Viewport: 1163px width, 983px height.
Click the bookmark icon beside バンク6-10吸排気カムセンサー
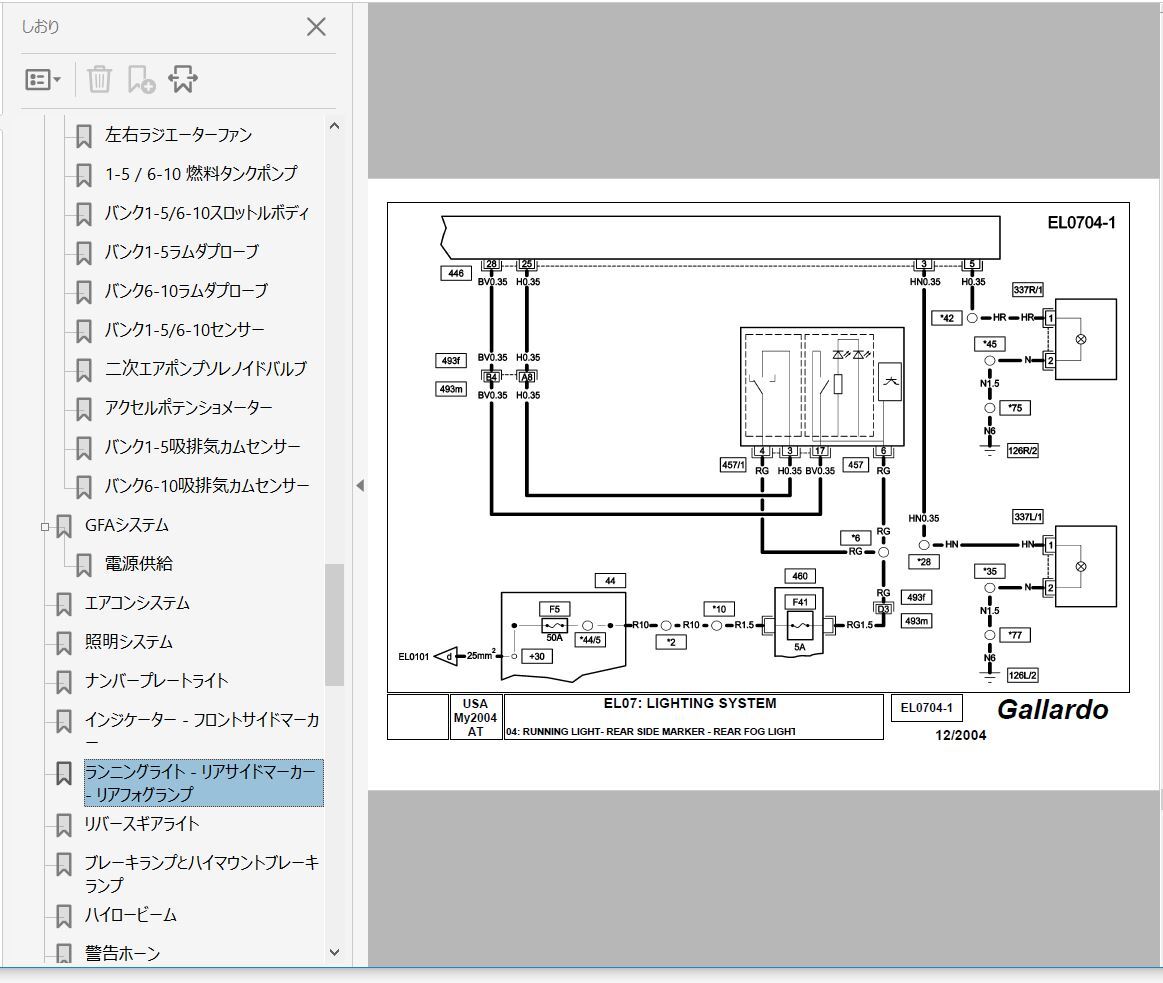pyautogui.click(x=84, y=487)
